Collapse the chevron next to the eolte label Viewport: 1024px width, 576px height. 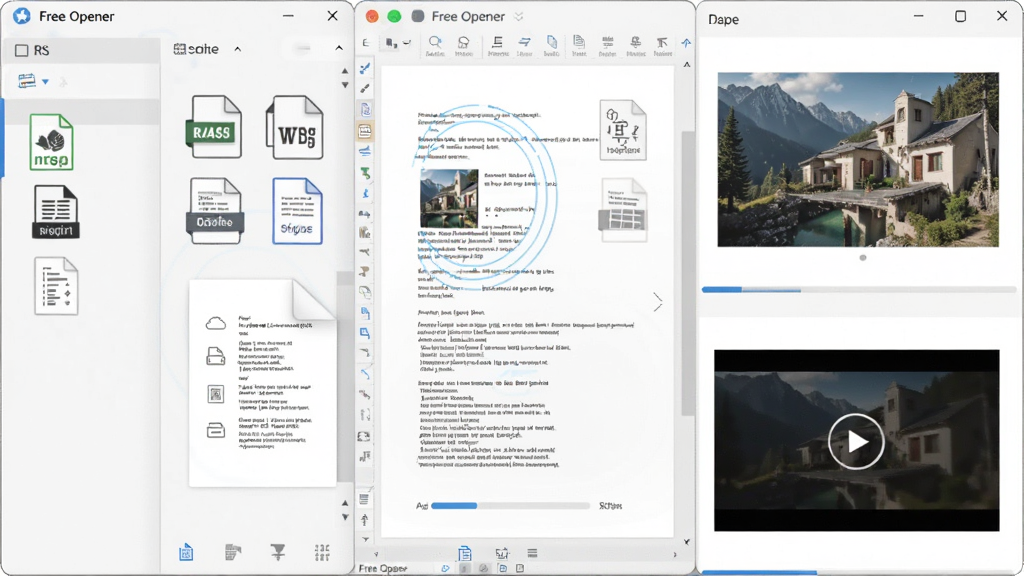click(238, 49)
